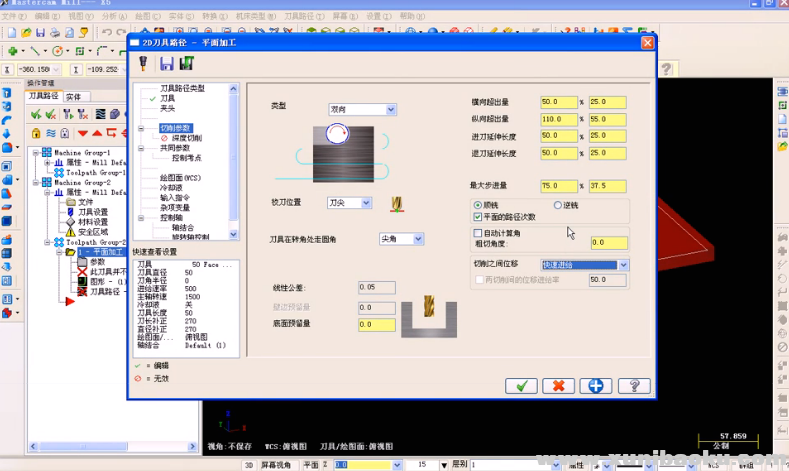Screen dimensions: 789x471
Task: Click the 最大步进量 percentage field
Action: (x=558, y=186)
